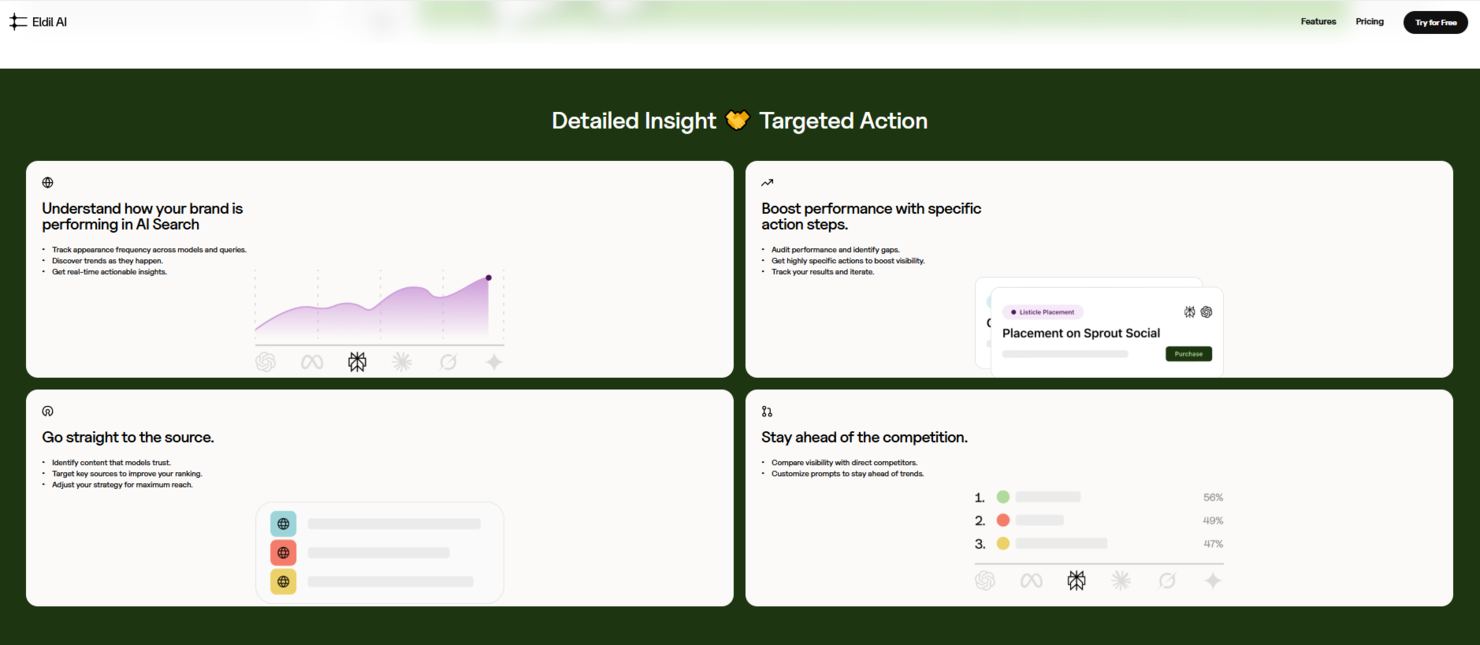Open the Features menu item
Viewport: 1480px width, 645px height.
(1318, 21)
